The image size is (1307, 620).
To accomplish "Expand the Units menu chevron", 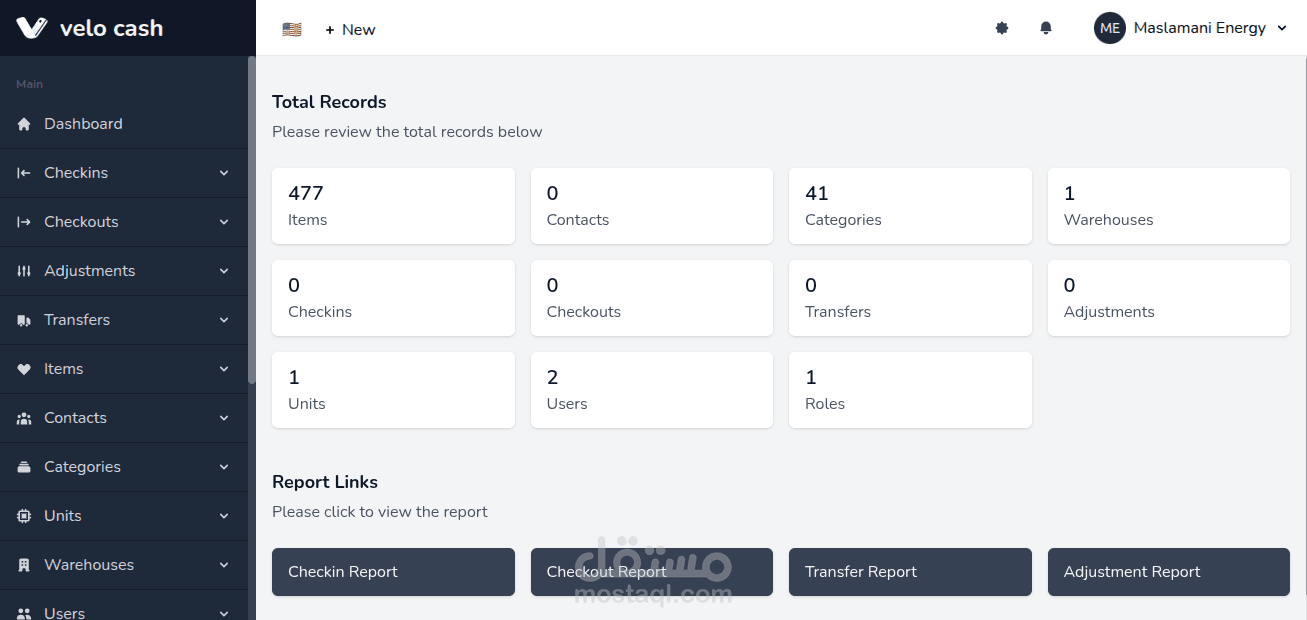I will 224,516.
